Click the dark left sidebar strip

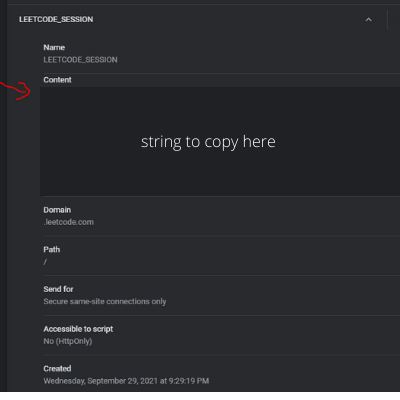[x=3, y=196]
